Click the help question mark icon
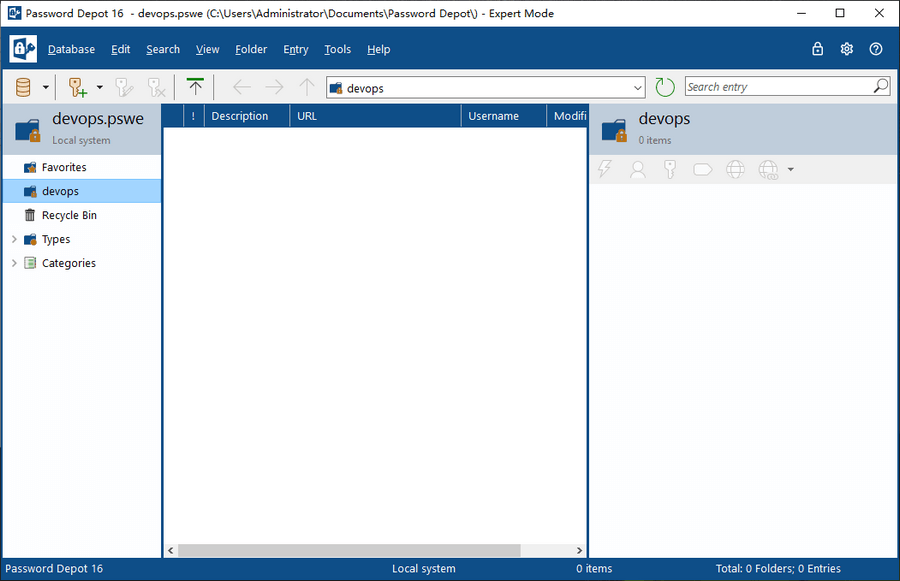900x581 pixels. click(x=876, y=49)
